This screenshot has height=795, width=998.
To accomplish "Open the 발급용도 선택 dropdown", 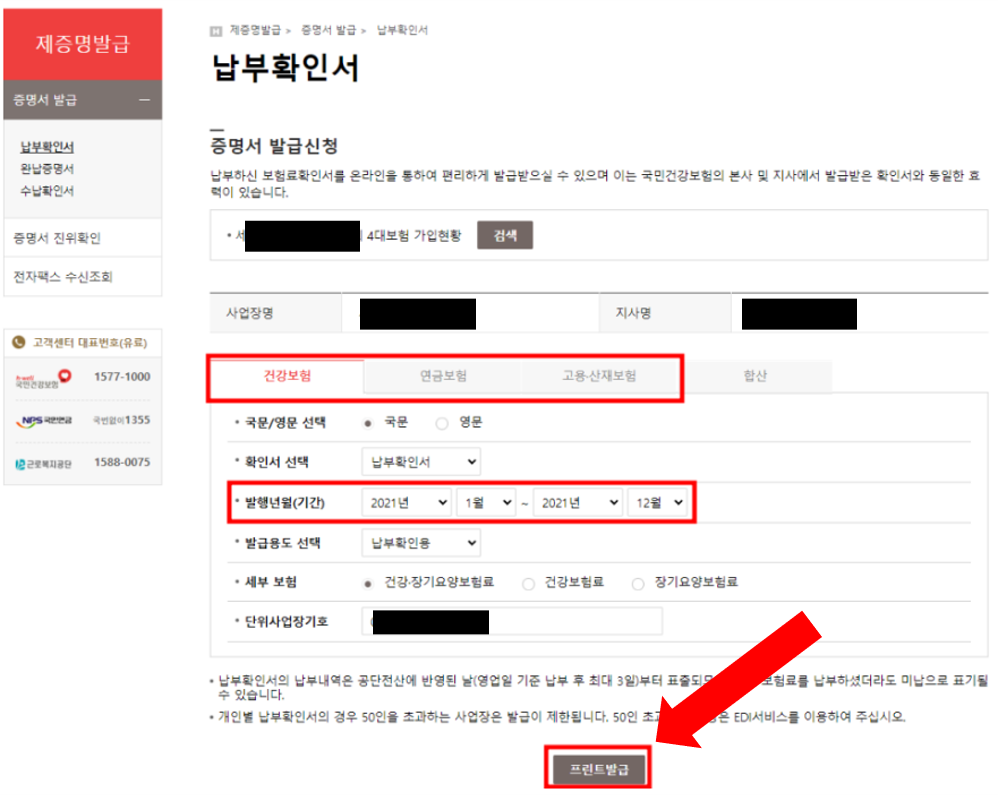I will coord(420,543).
